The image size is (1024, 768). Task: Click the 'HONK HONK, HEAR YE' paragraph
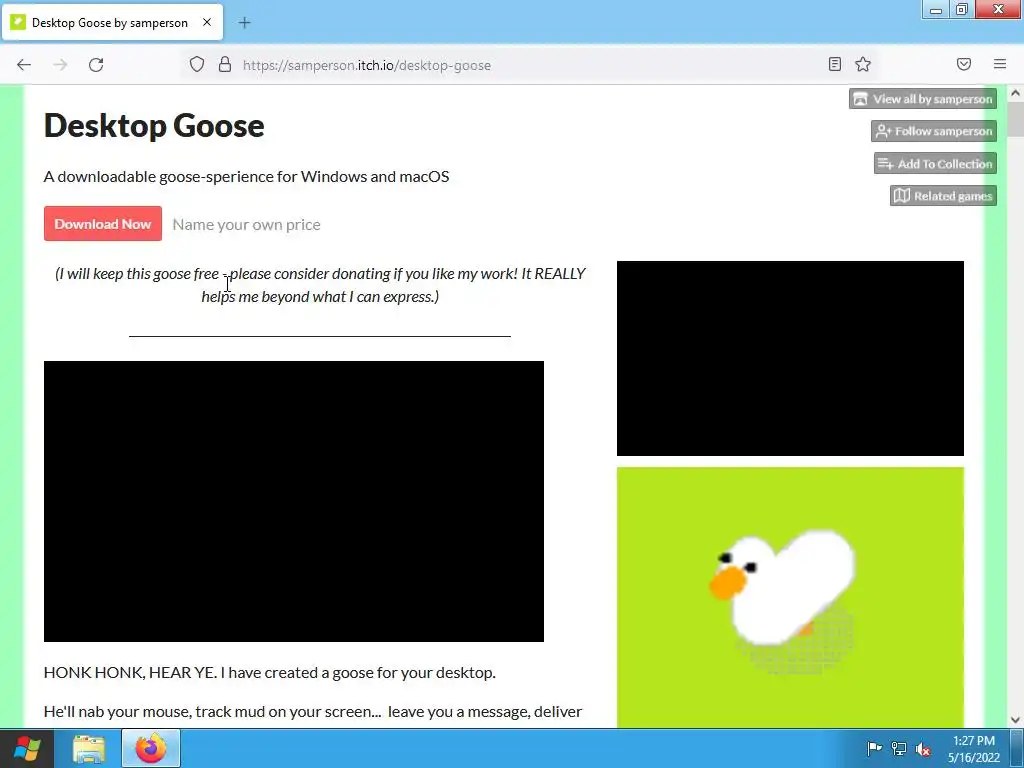270,673
